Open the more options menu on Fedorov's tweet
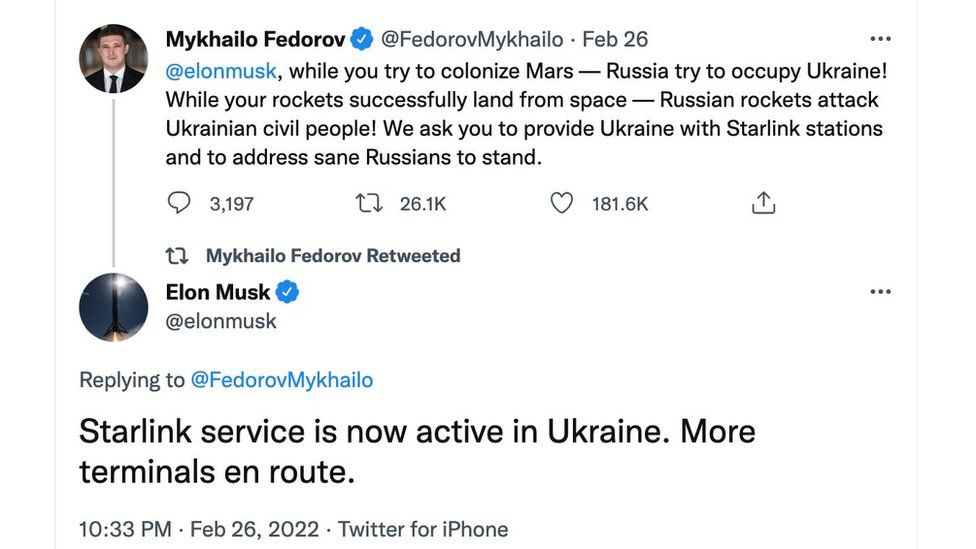The image size is (976, 549). (880, 40)
